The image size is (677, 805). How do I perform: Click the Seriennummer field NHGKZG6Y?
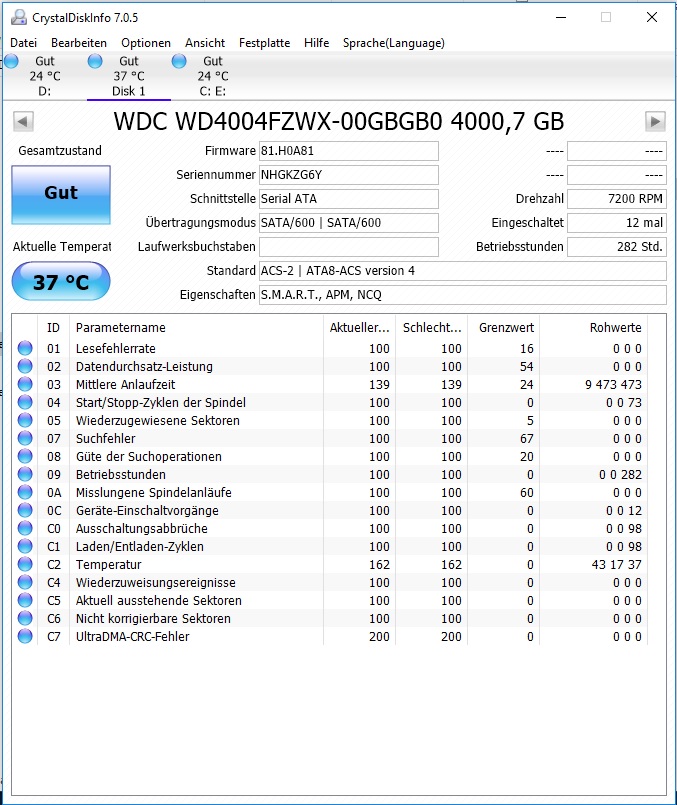[x=349, y=175]
